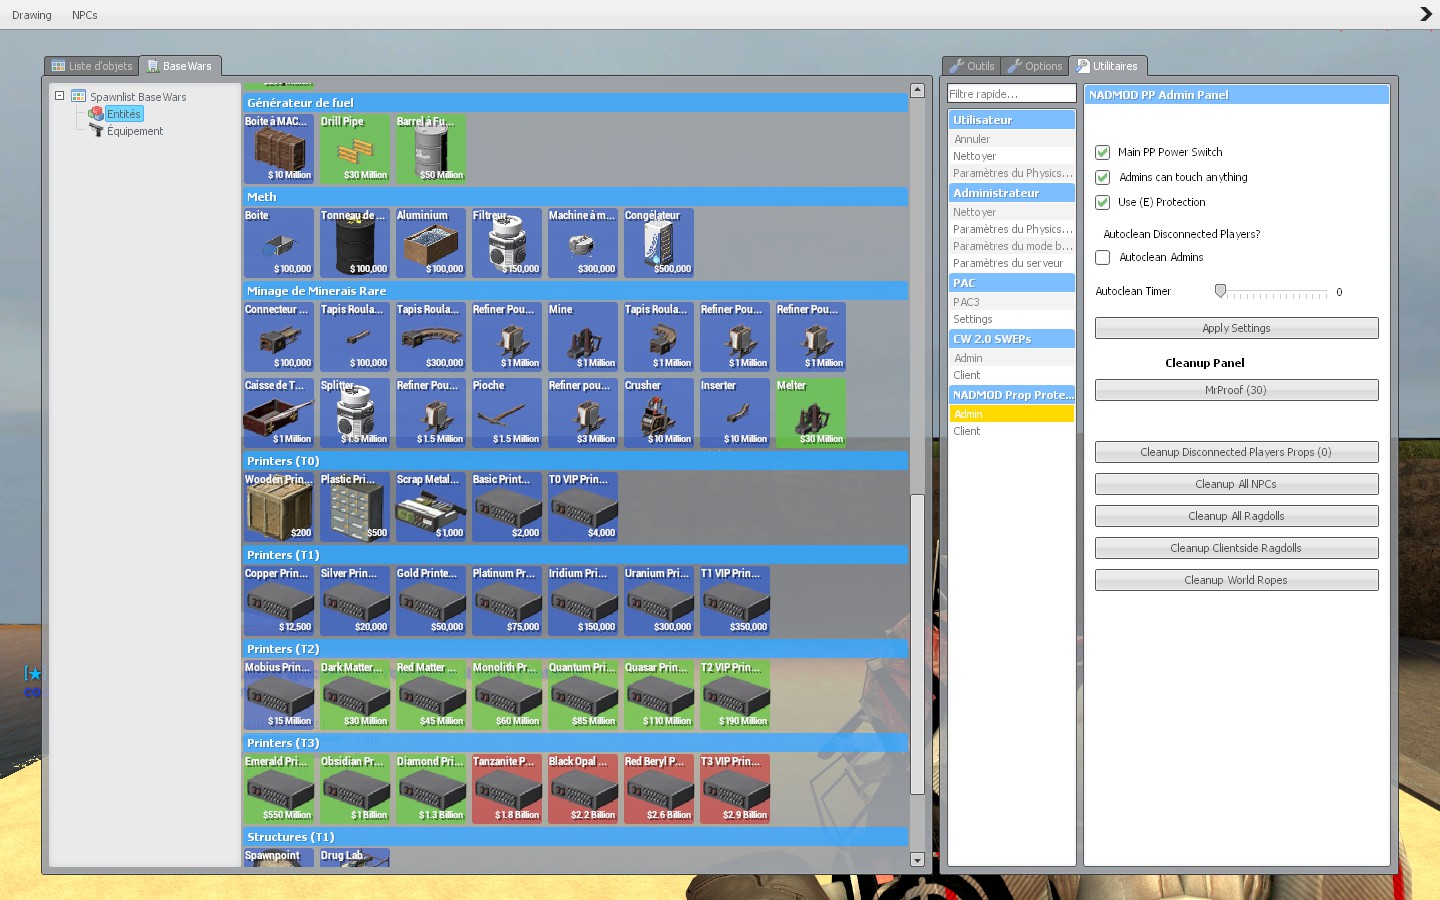Screen dimensions: 1440x900
Task: Collapse the PAC category header
Action: [1011, 283]
